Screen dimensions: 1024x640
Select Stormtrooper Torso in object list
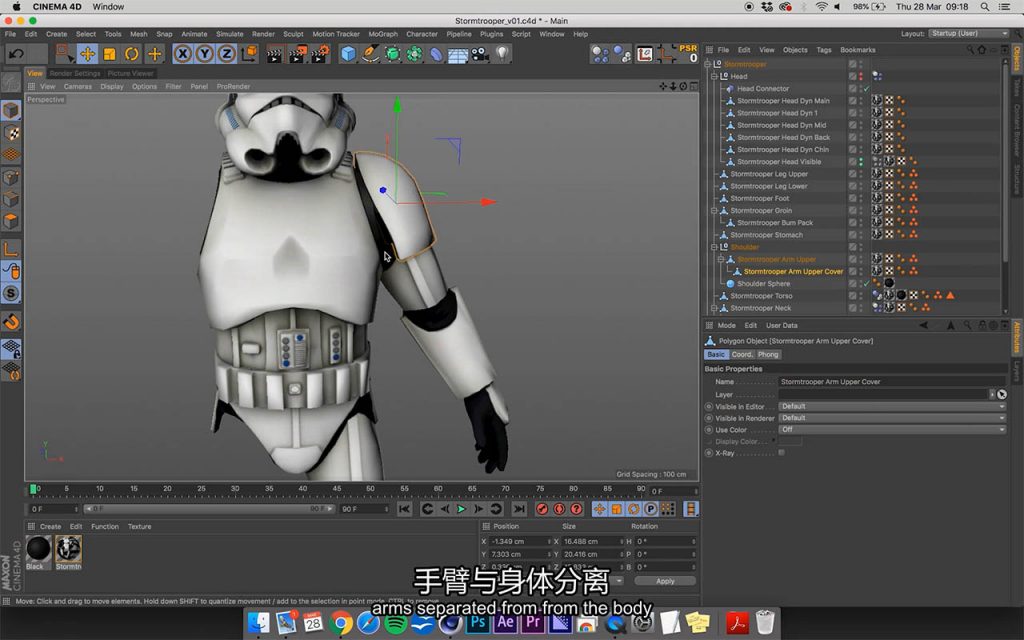(x=761, y=296)
